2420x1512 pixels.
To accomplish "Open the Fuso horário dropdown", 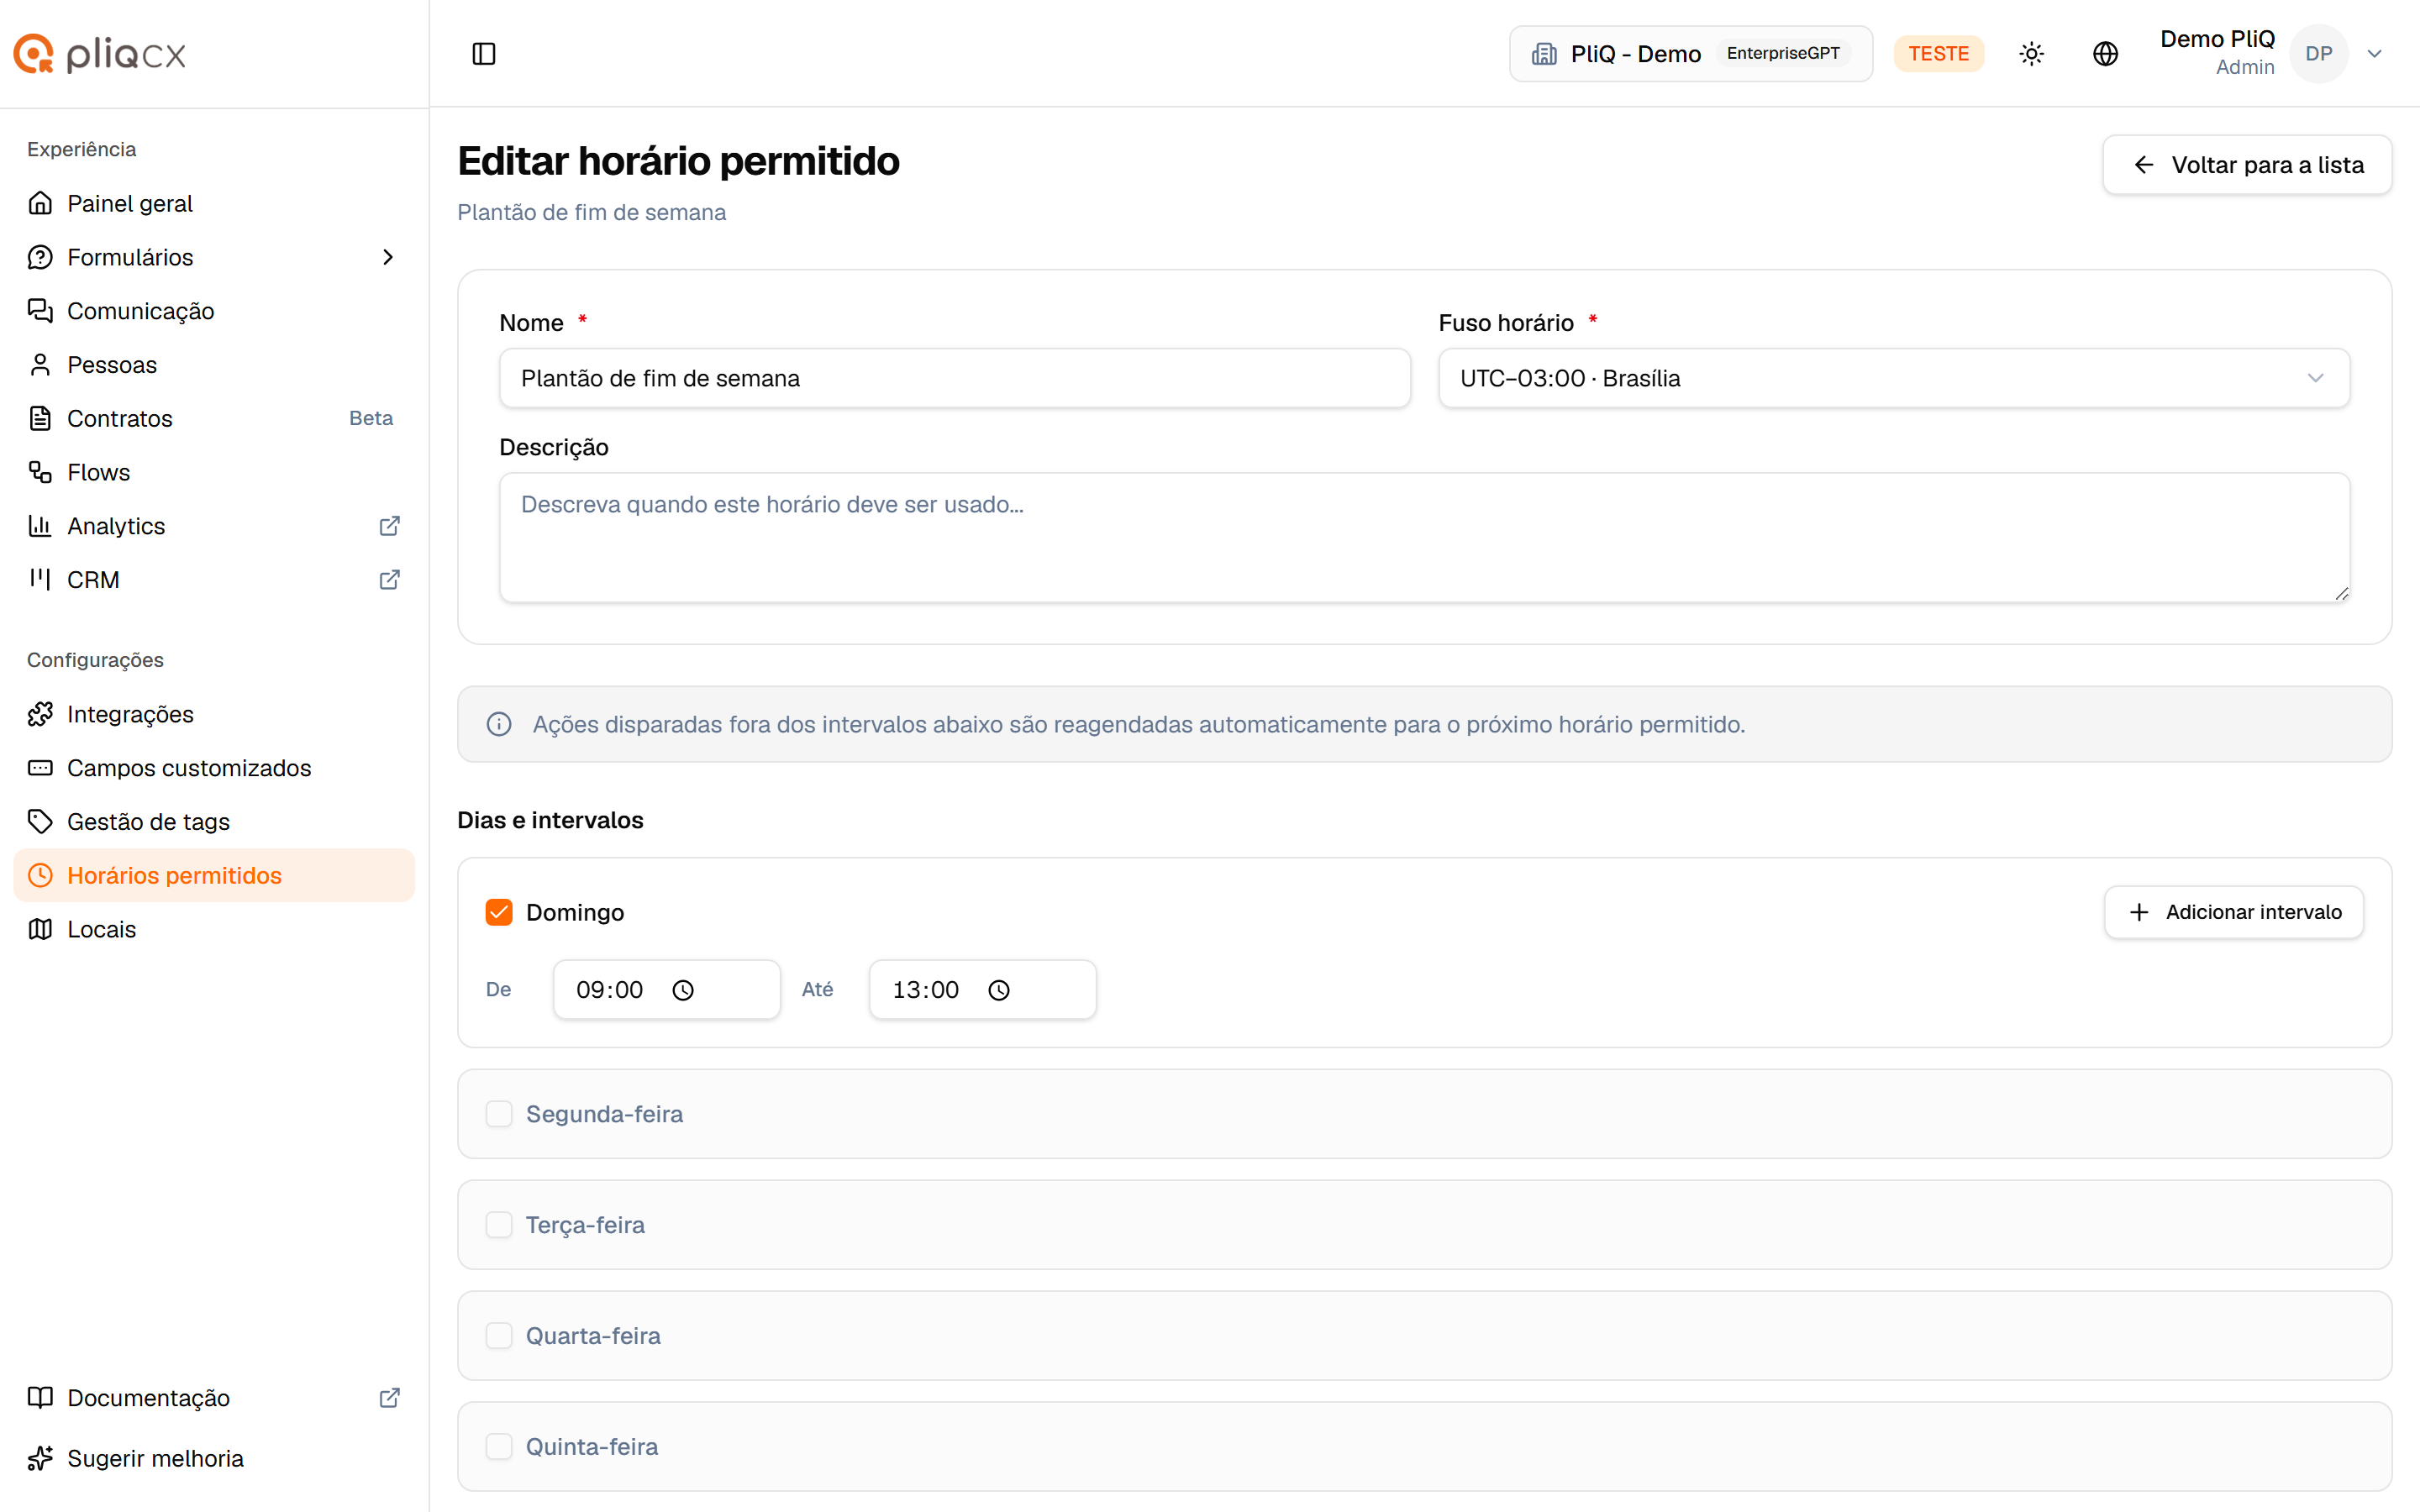I will [x=1894, y=378].
